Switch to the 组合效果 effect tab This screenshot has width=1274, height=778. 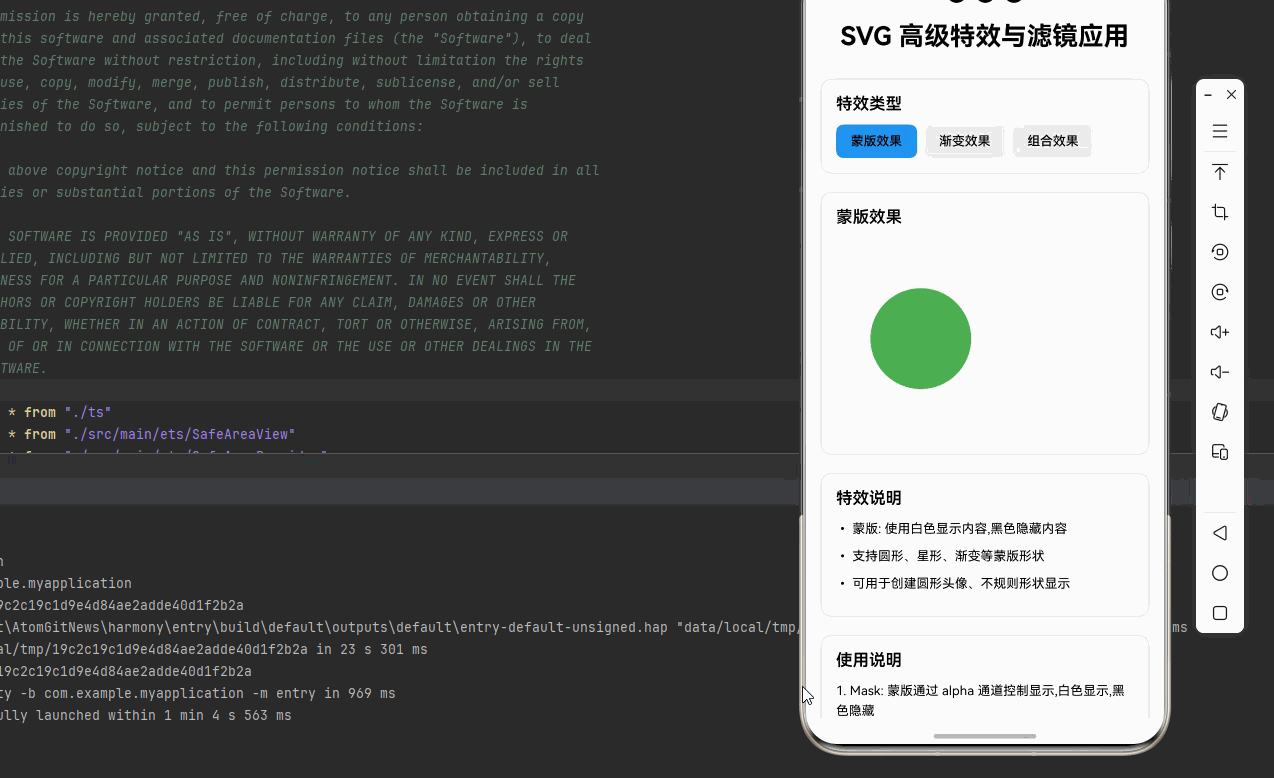(x=1052, y=141)
